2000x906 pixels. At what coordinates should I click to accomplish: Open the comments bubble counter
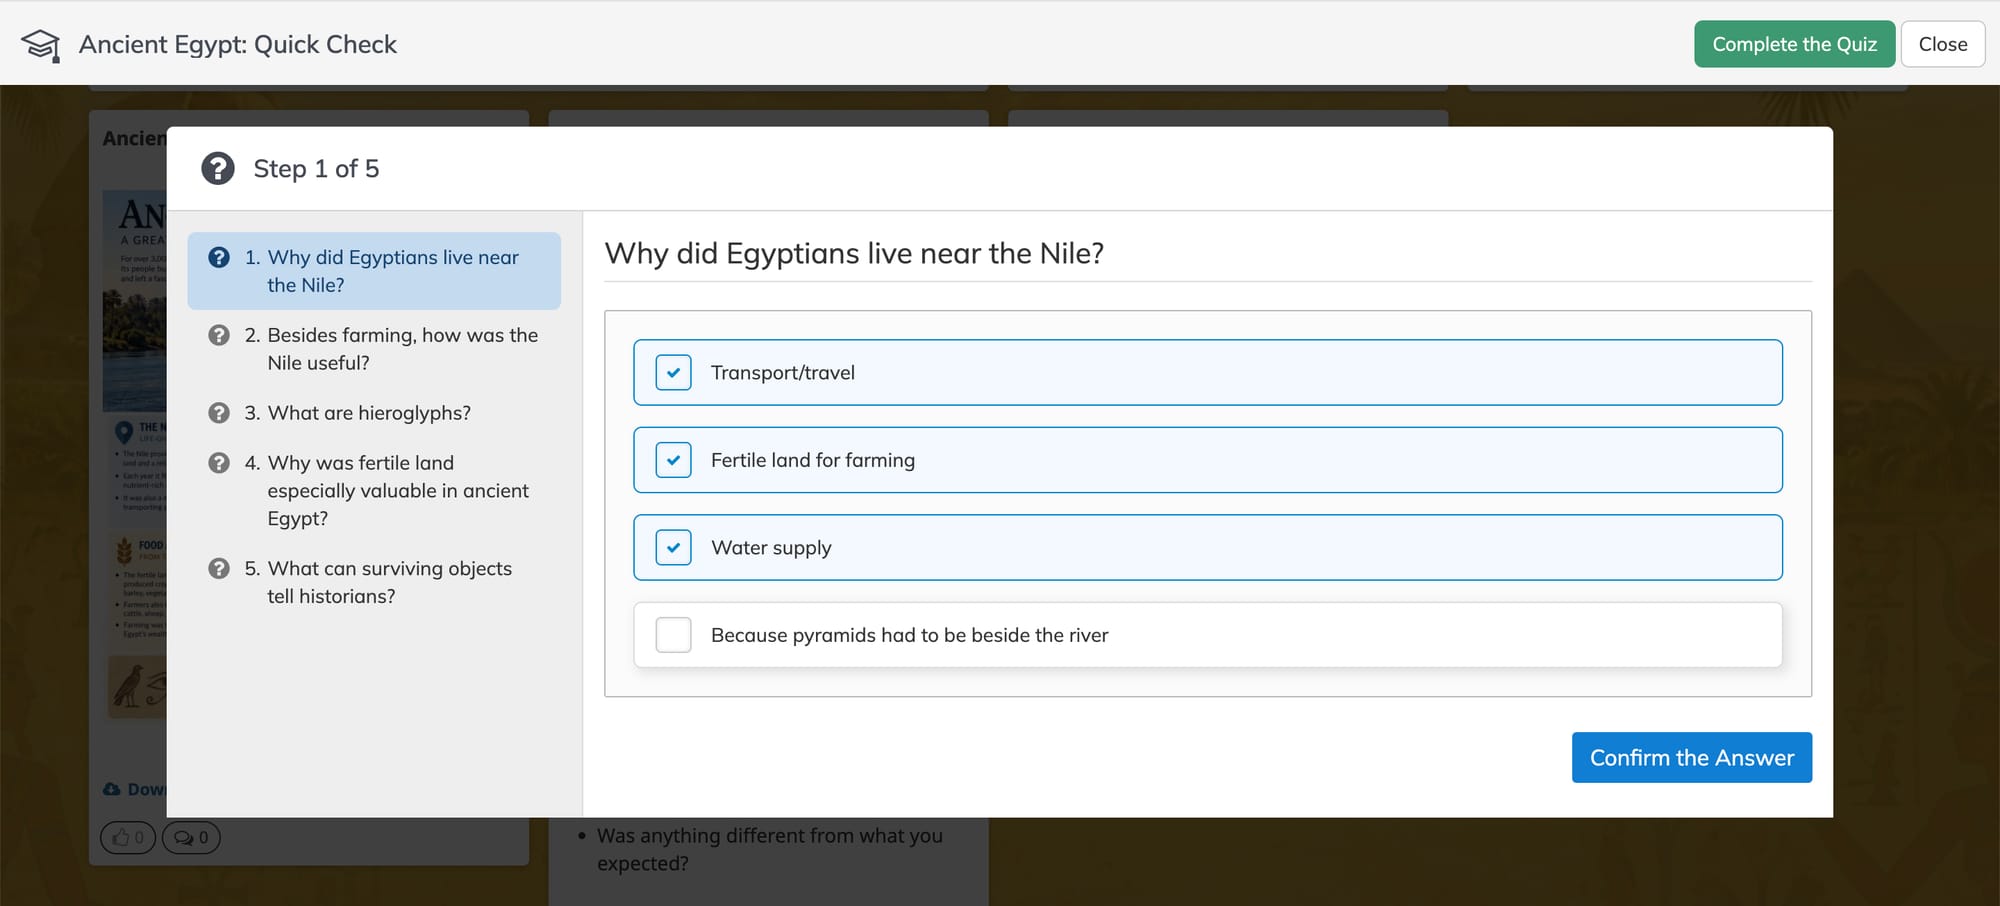tap(191, 837)
